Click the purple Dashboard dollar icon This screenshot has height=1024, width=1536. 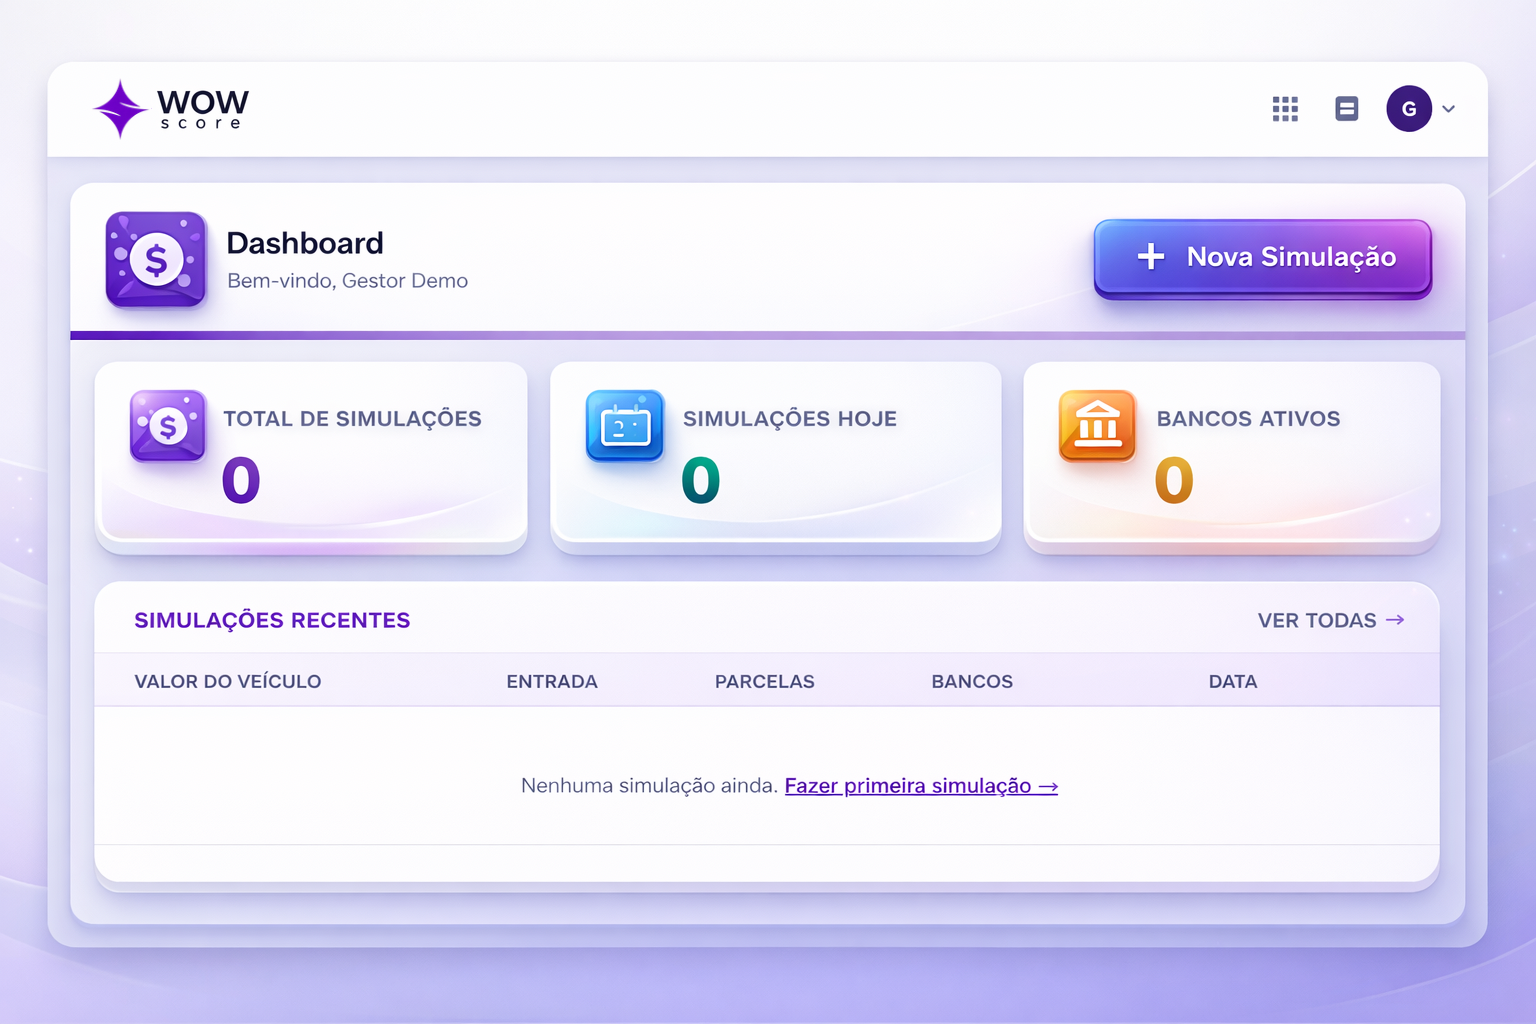156,259
